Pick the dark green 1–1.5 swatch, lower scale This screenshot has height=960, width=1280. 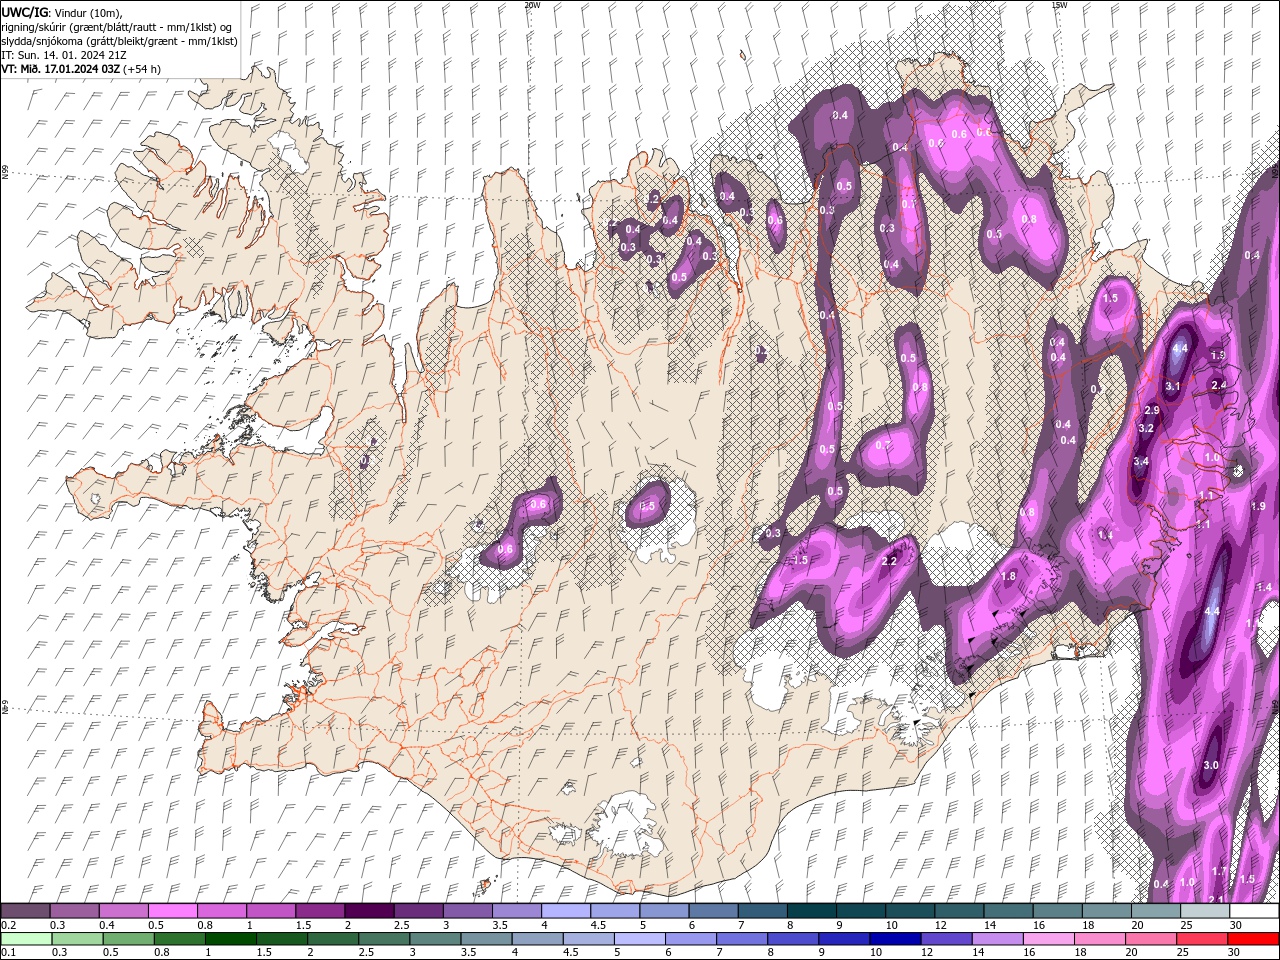coord(231,938)
